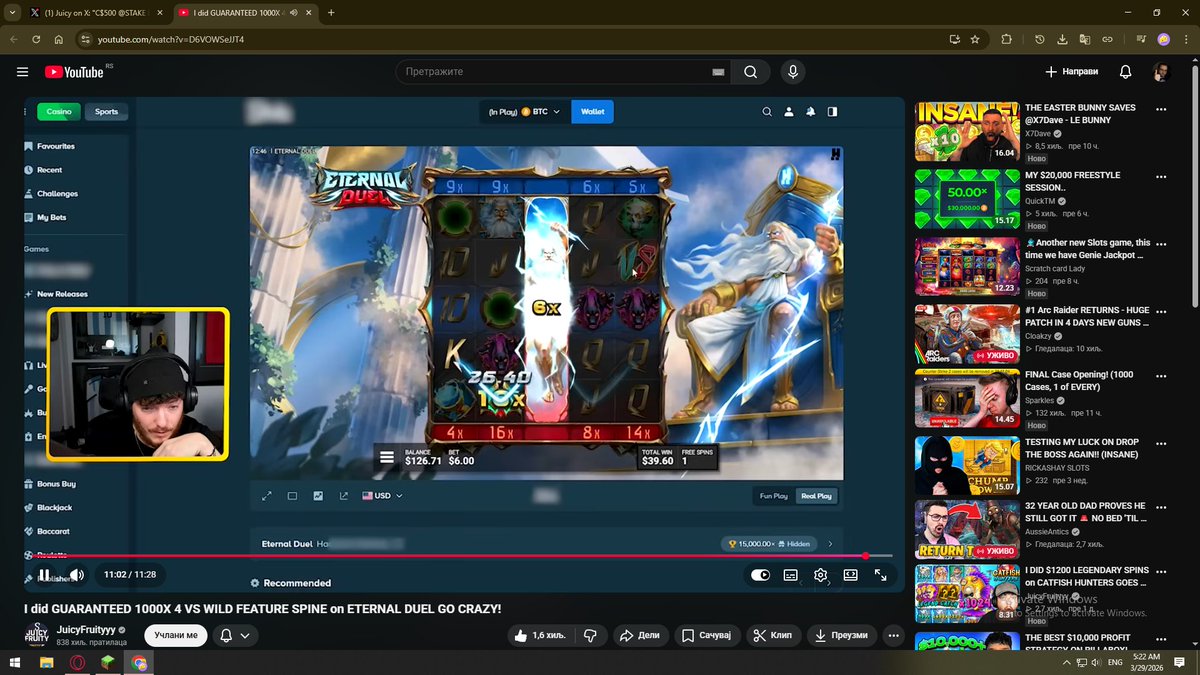The height and width of the screenshot is (675, 1200).
Task: Pause the video
Action: tap(44, 574)
